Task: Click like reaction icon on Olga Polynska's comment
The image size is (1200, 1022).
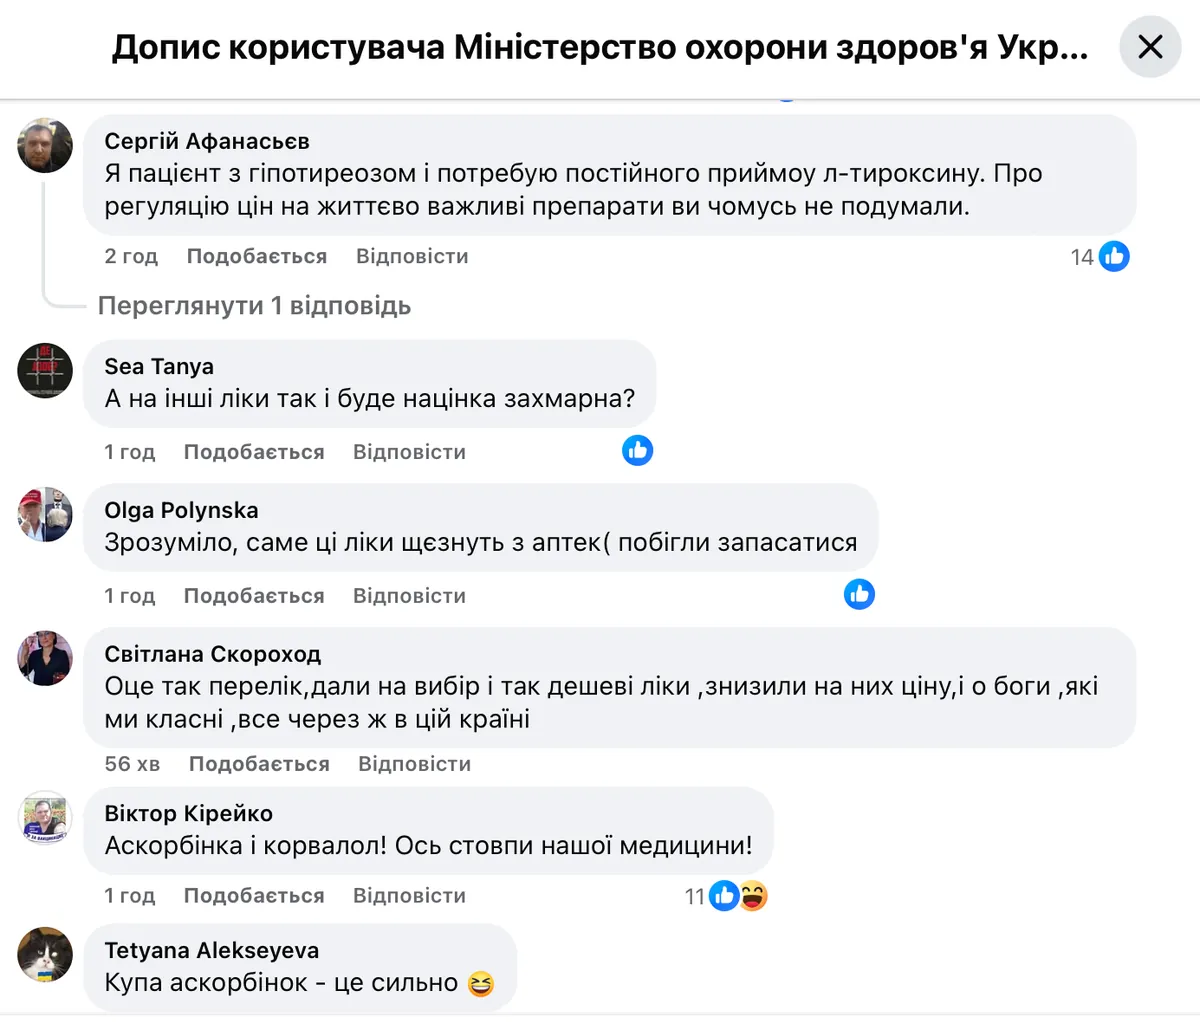Action: coord(859,595)
